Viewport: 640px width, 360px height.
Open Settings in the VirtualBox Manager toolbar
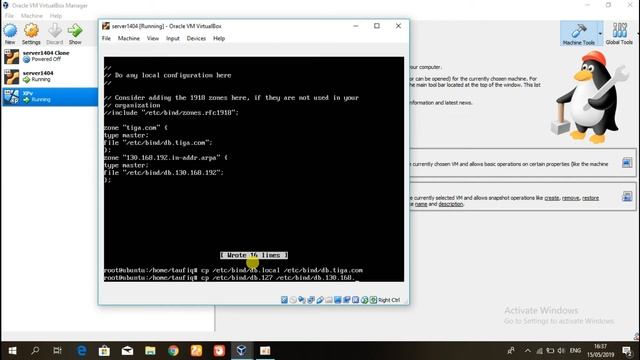pyautogui.click(x=31, y=34)
